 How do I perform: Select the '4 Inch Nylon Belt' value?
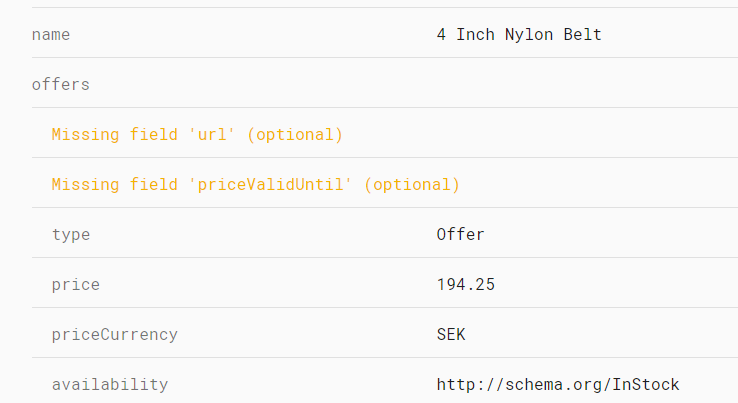pyautogui.click(x=519, y=35)
